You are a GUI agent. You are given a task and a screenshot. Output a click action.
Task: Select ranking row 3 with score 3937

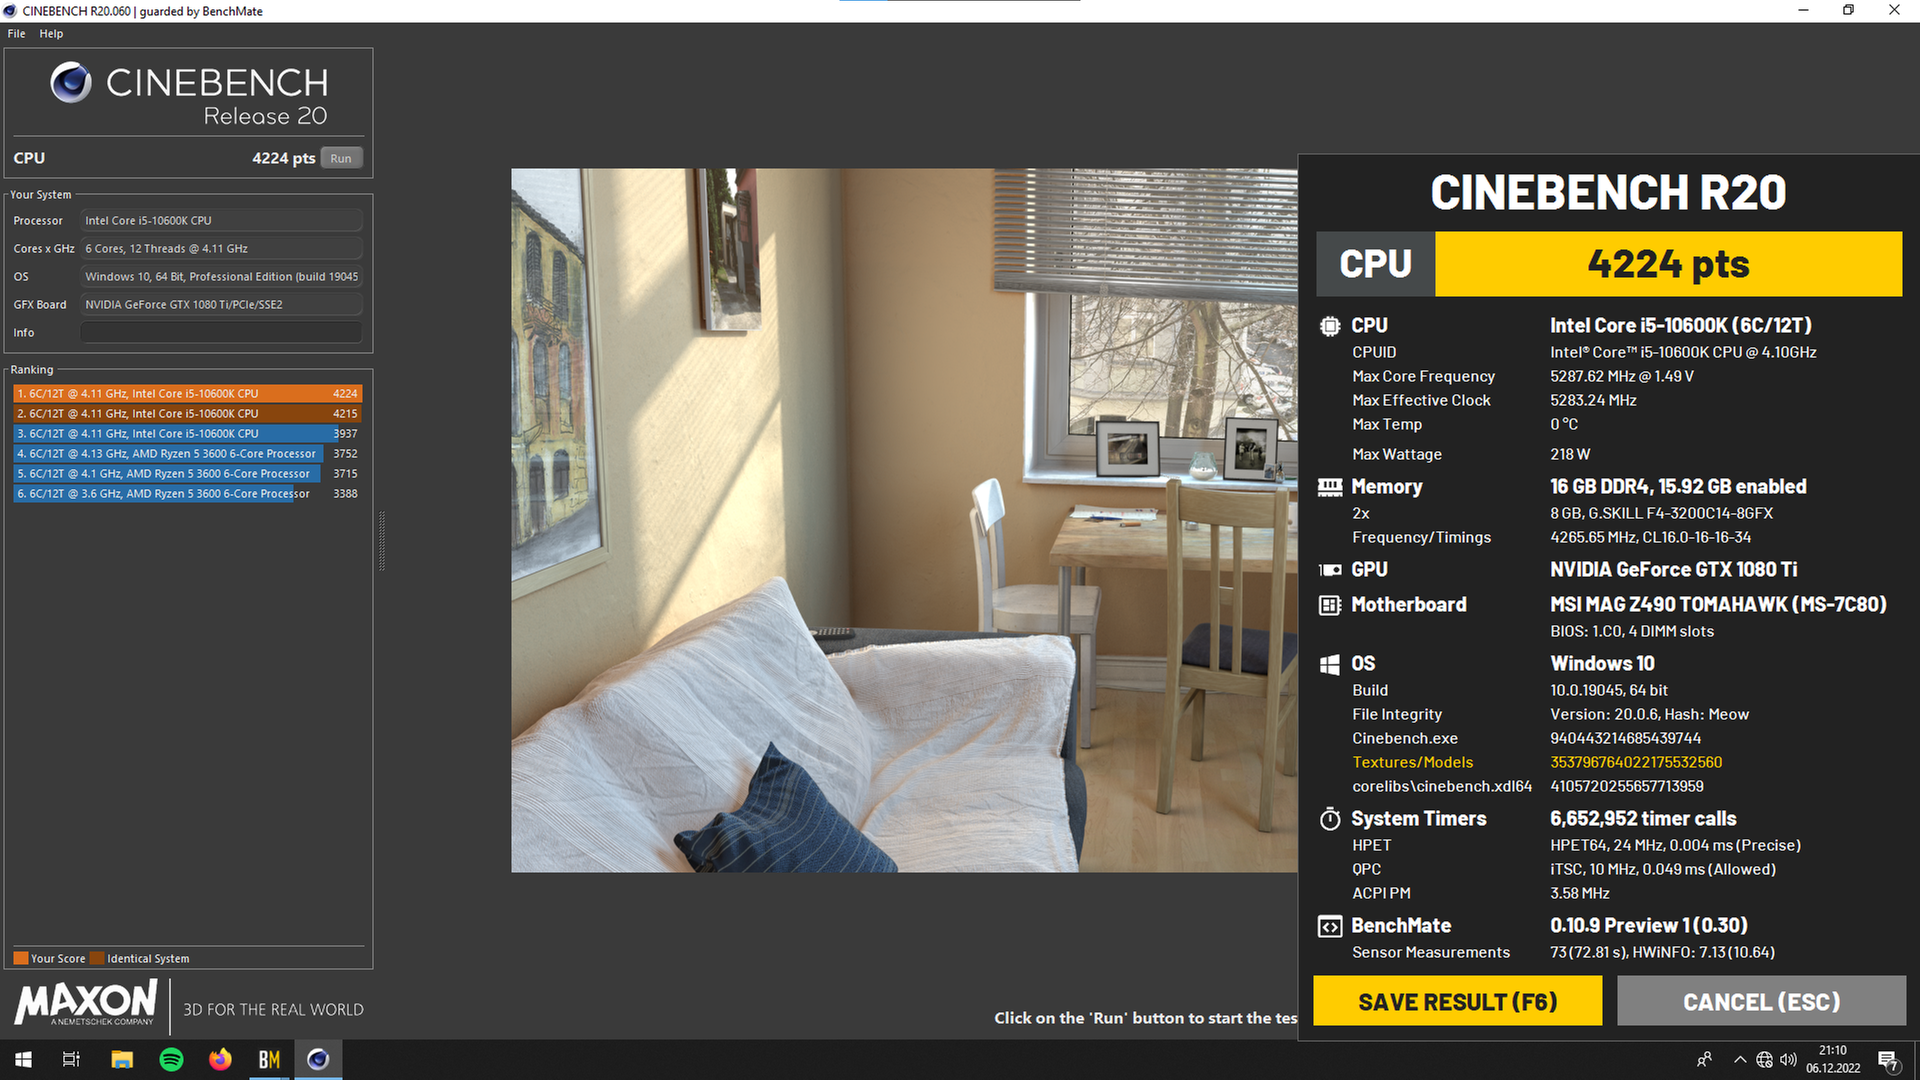(x=187, y=434)
